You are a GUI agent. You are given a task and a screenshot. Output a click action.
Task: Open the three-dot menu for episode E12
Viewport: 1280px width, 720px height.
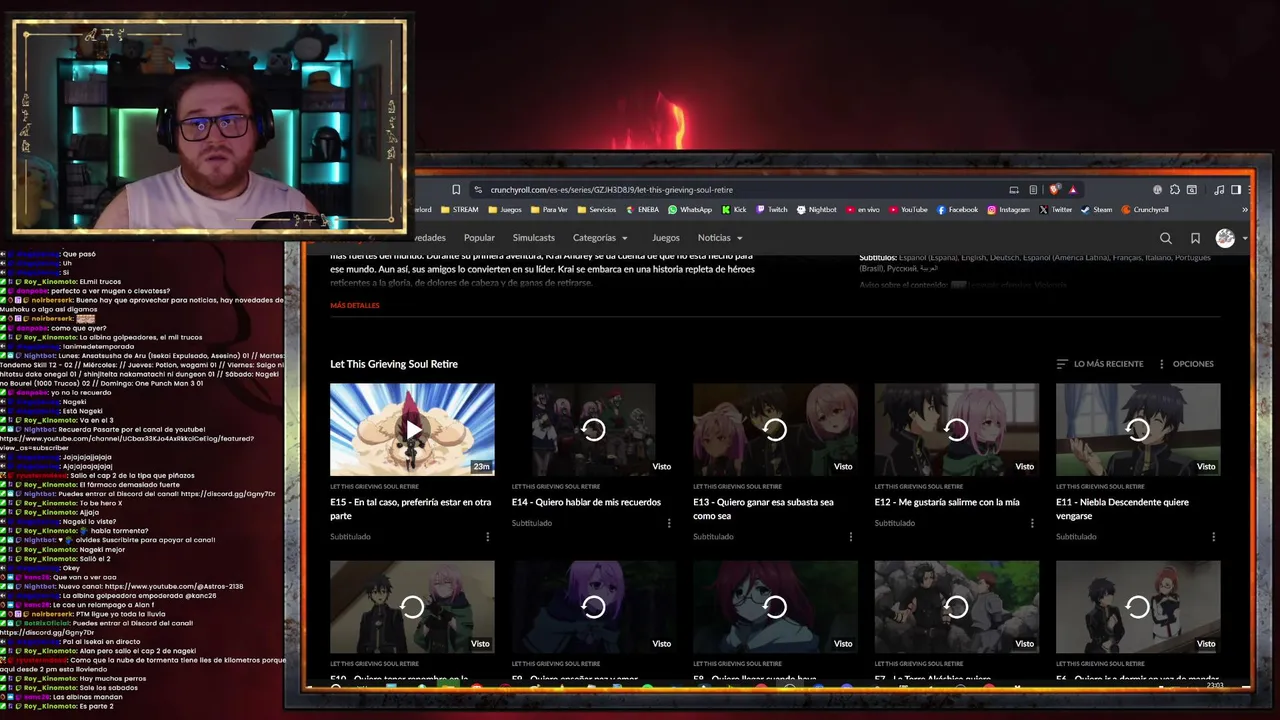(x=1032, y=523)
